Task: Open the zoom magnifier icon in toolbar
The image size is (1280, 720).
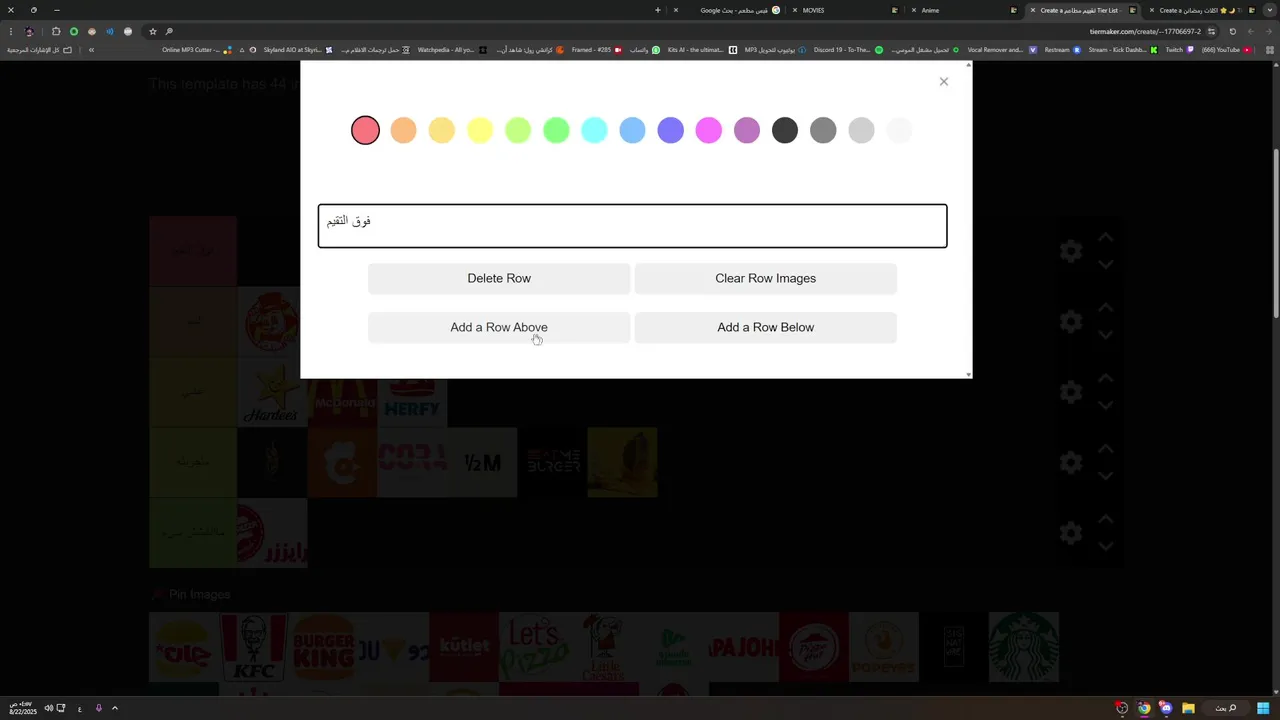Action: click(169, 31)
